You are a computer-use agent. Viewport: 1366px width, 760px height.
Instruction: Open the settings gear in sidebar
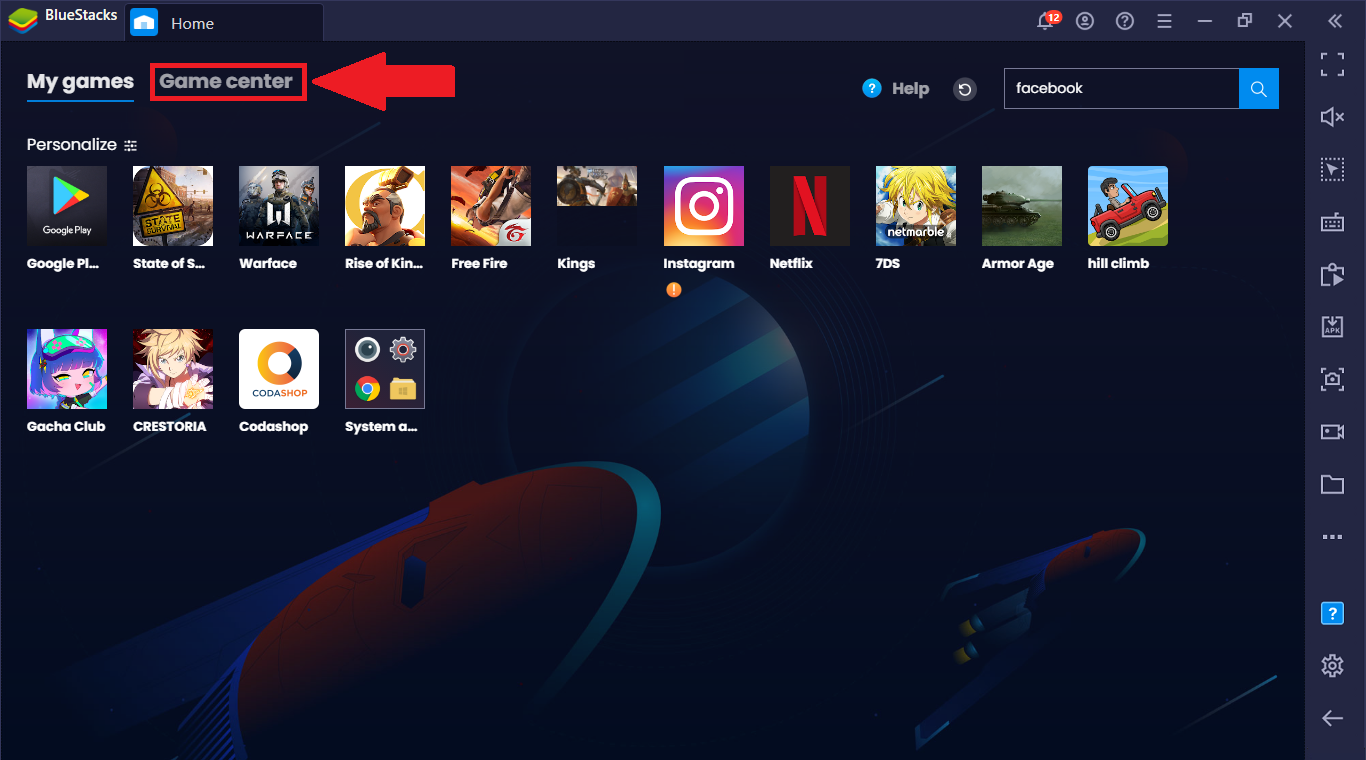(x=1332, y=665)
